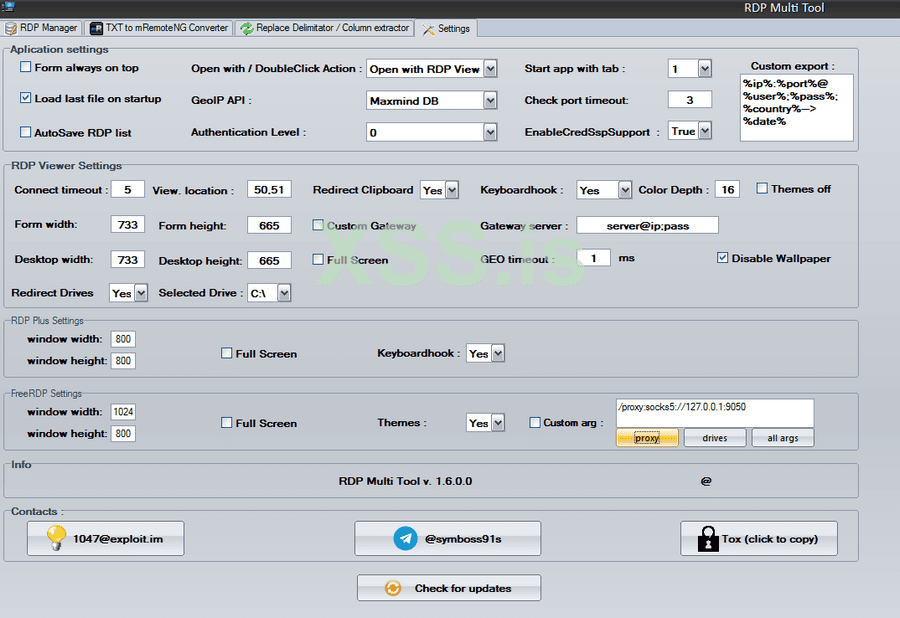The width and height of the screenshot is (900, 618).
Task: Click the Gateway server input field
Action: point(647,226)
